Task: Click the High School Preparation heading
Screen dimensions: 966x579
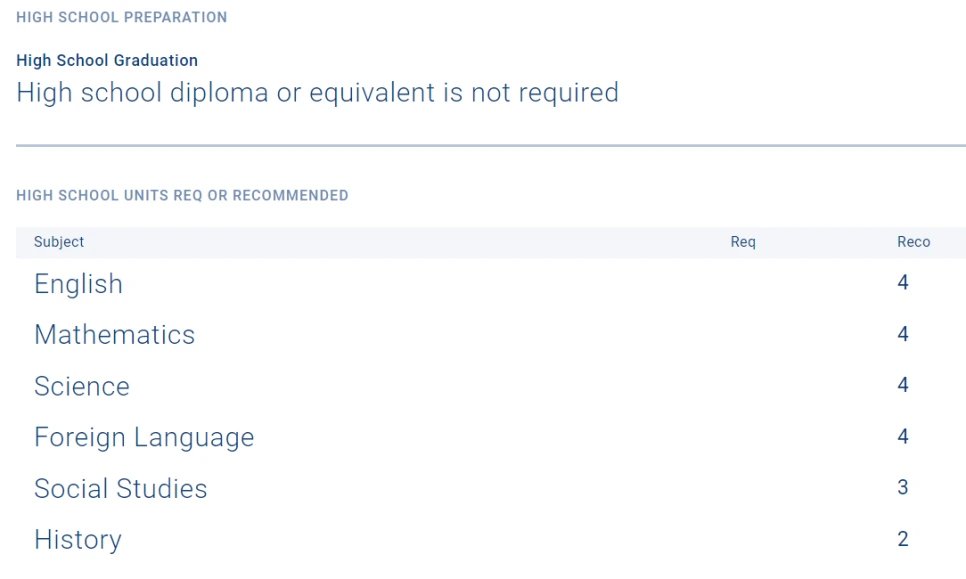Action: [x=121, y=17]
